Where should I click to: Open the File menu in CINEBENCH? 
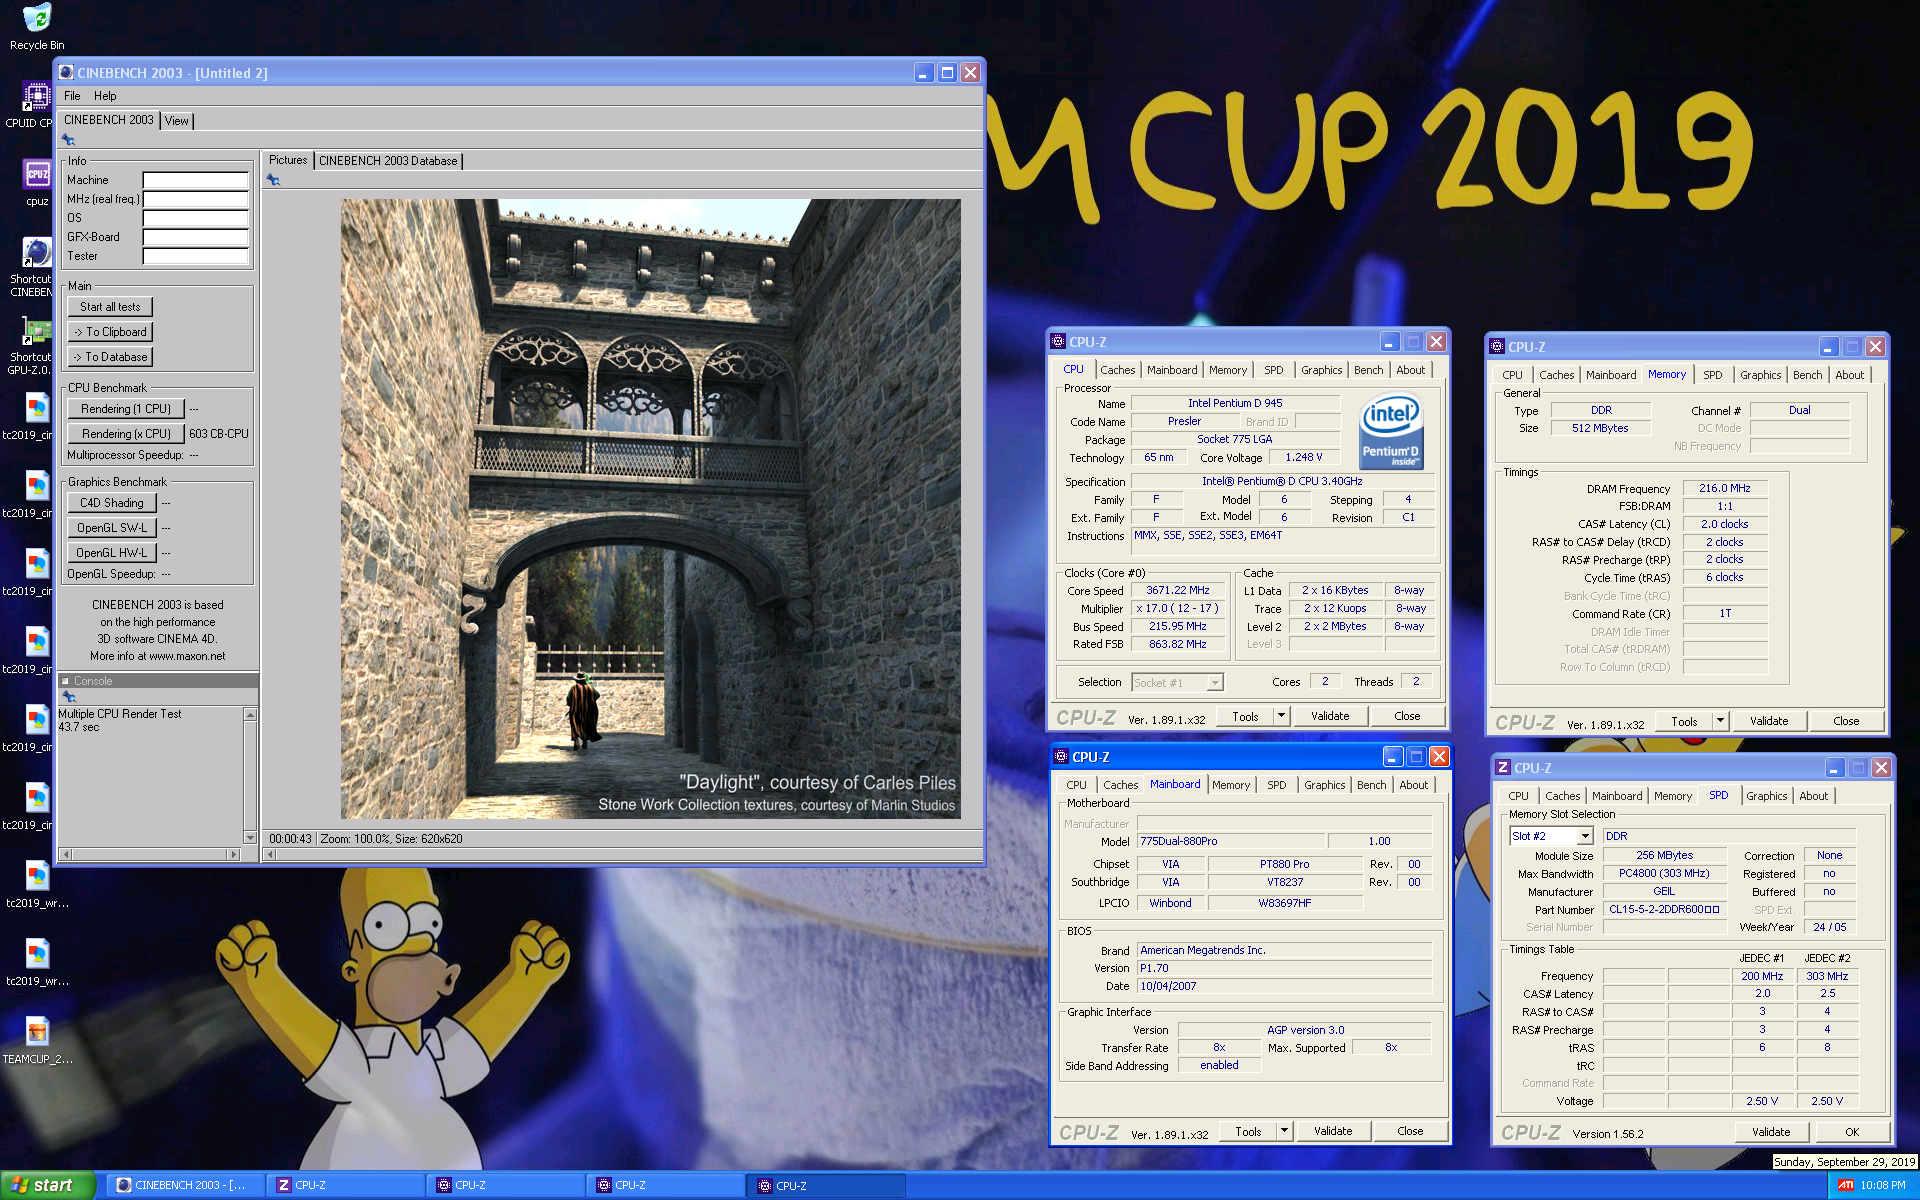pos(72,96)
